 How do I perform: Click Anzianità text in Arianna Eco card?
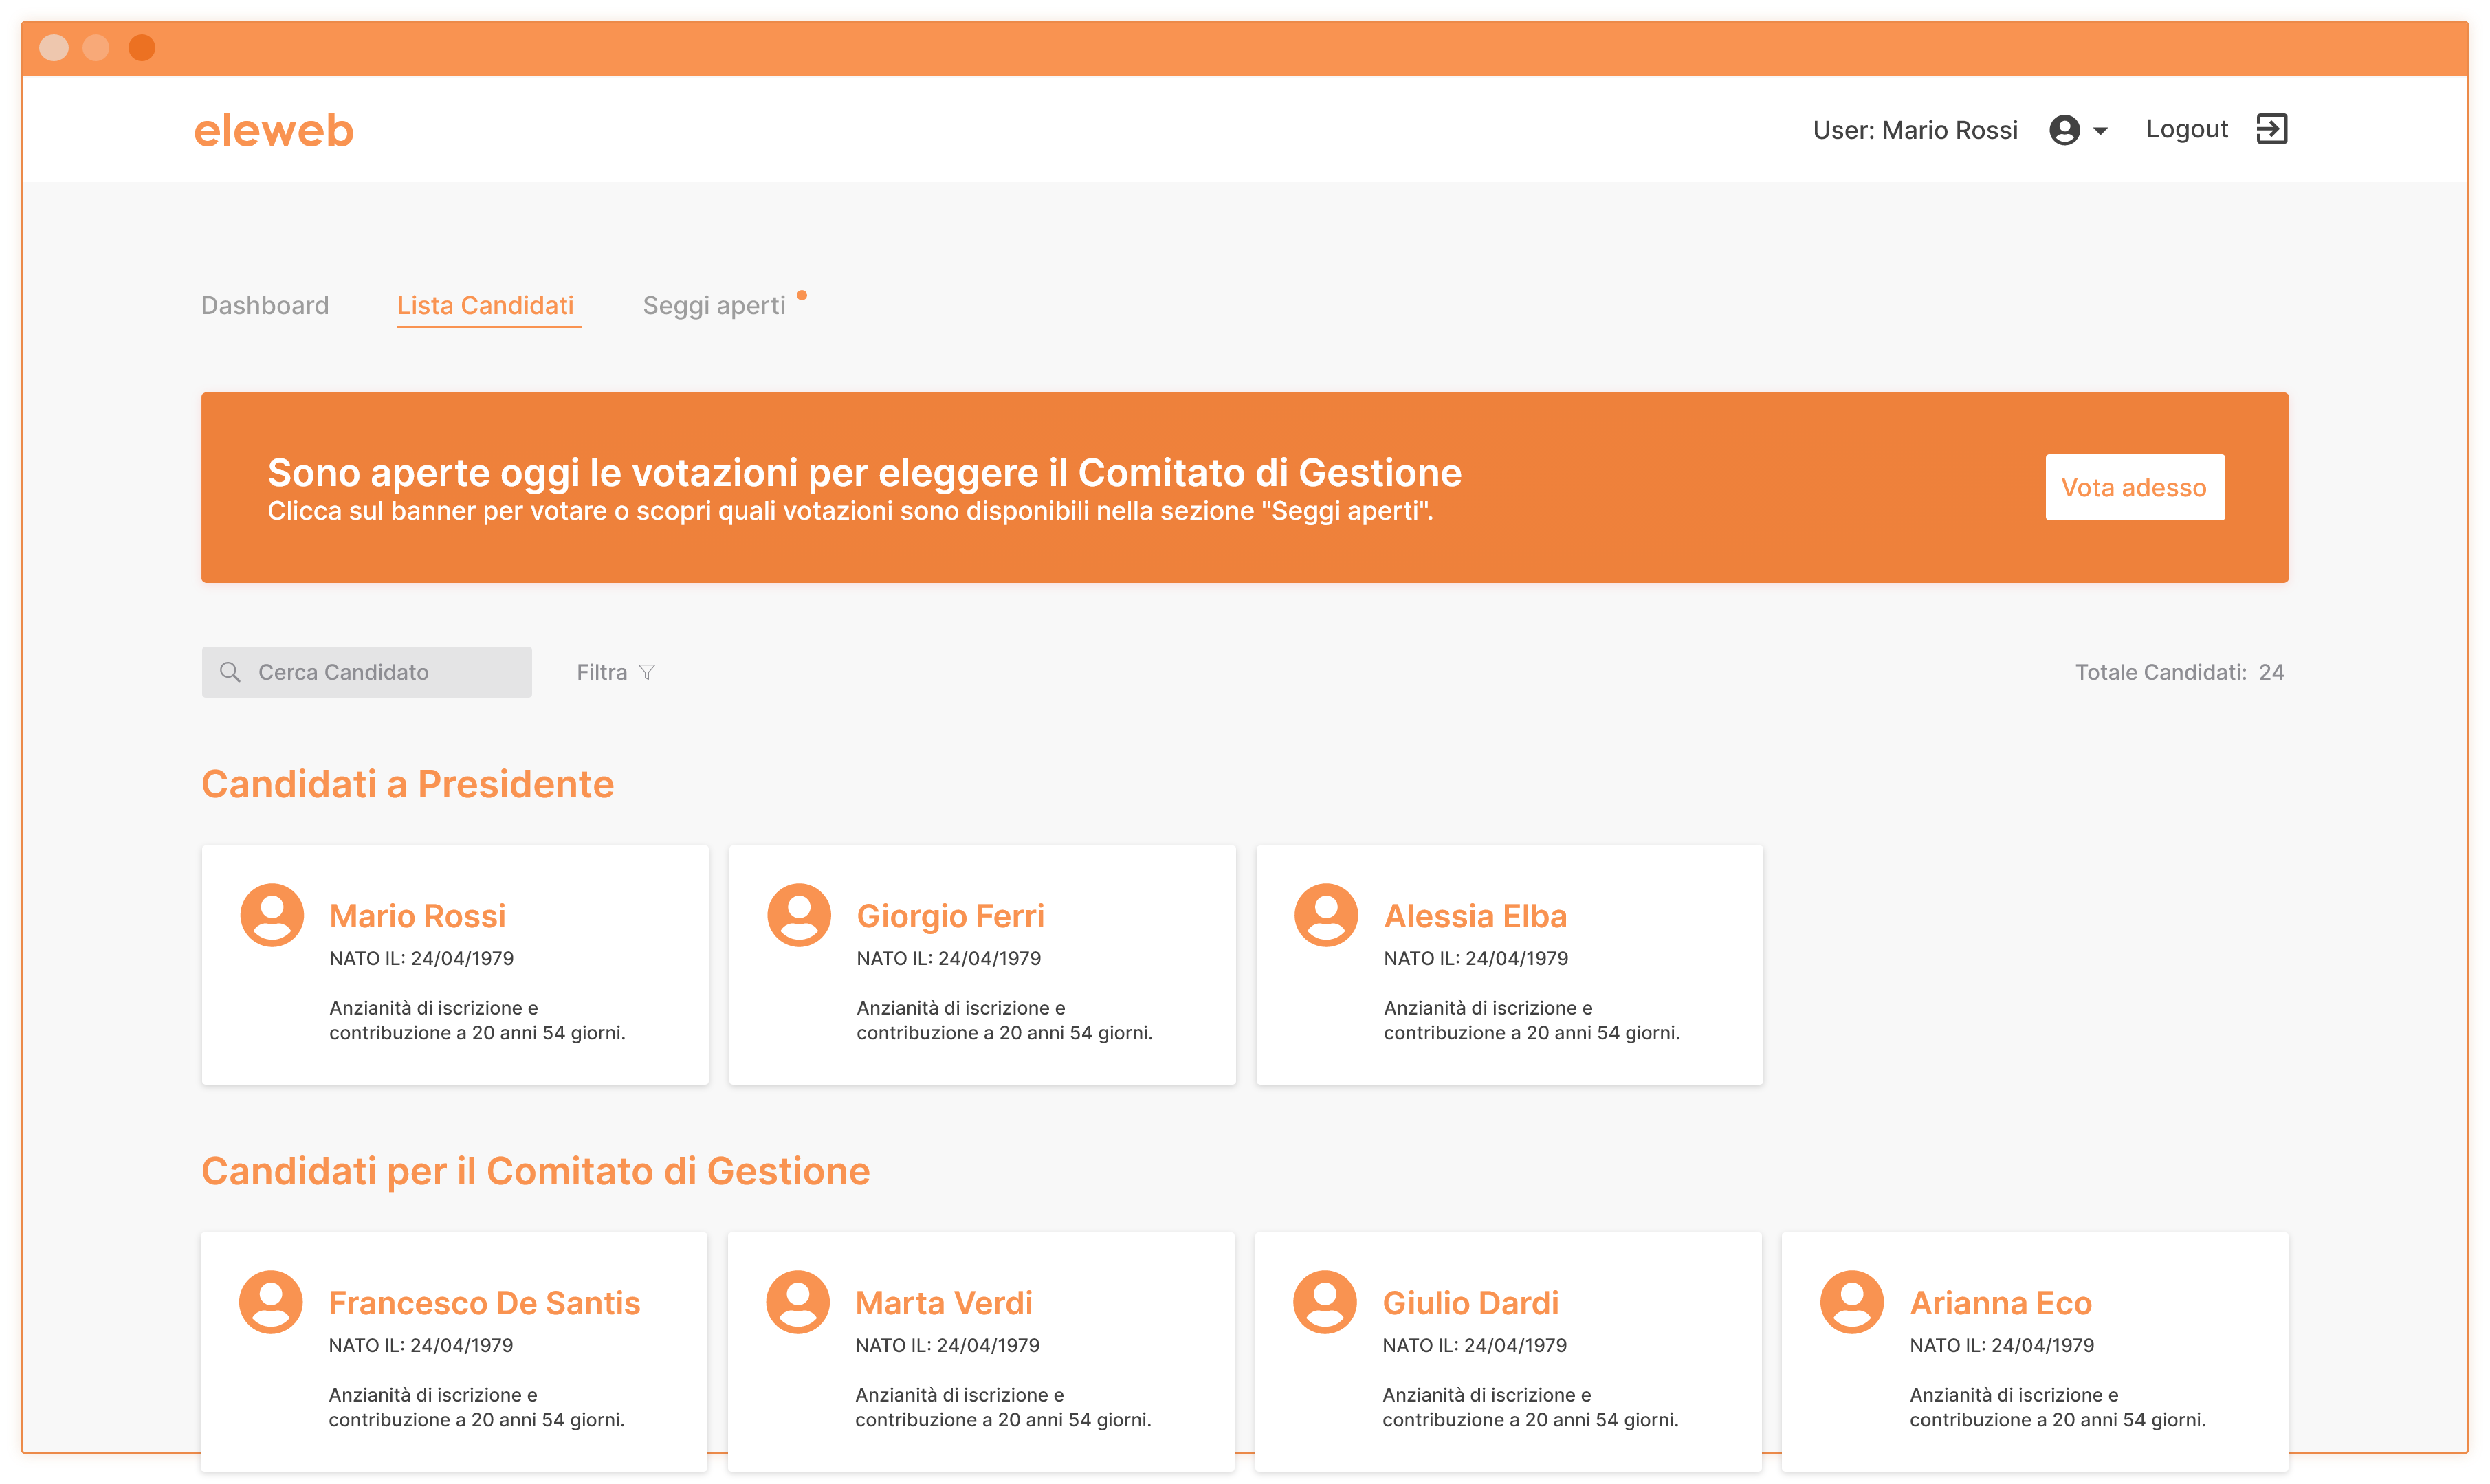2057,1407
